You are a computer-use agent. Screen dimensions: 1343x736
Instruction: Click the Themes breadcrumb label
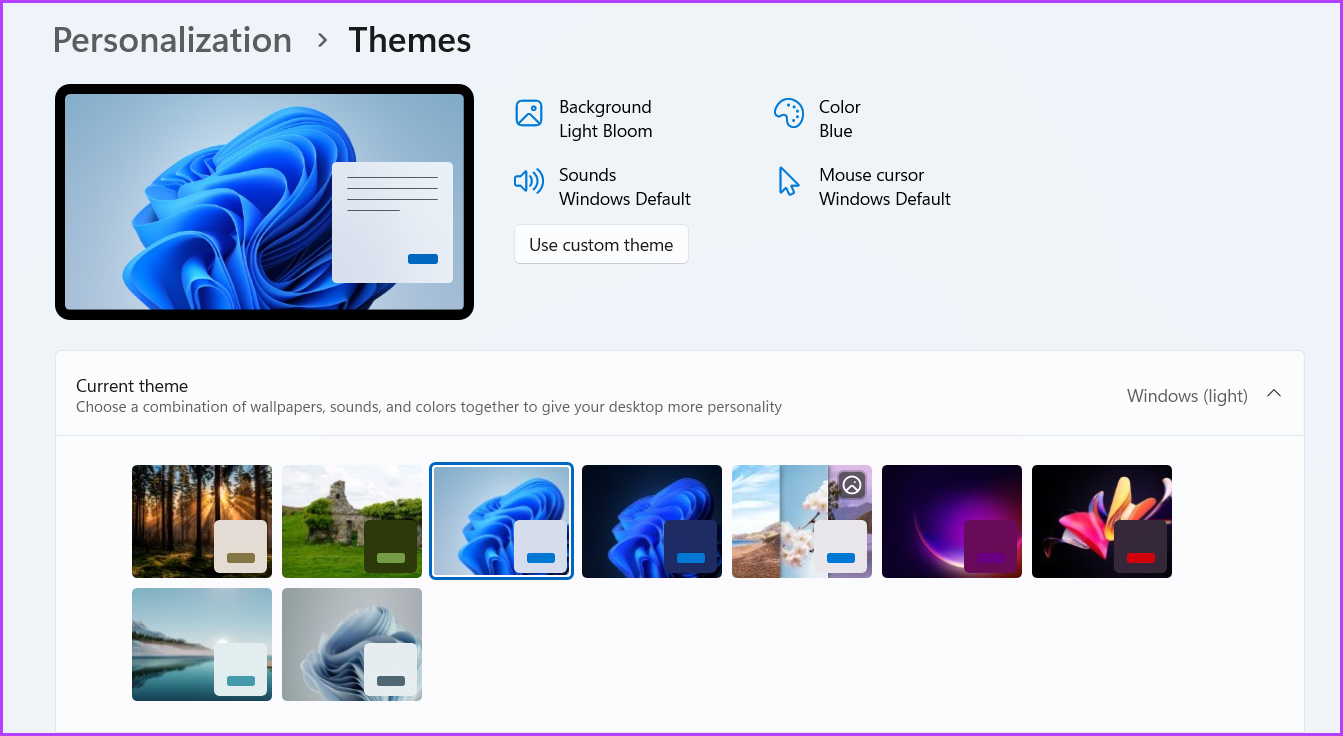[x=409, y=40]
